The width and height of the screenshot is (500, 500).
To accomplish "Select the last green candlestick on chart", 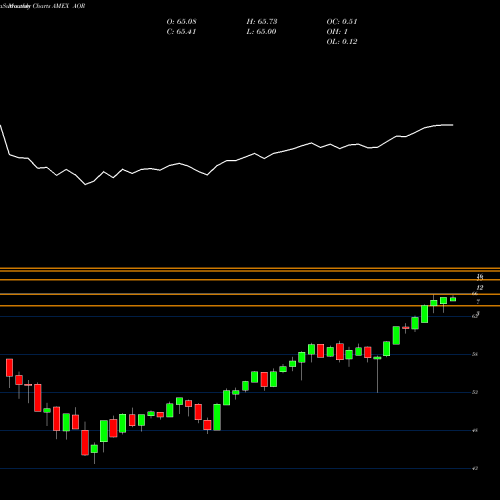I will tap(453, 299).
